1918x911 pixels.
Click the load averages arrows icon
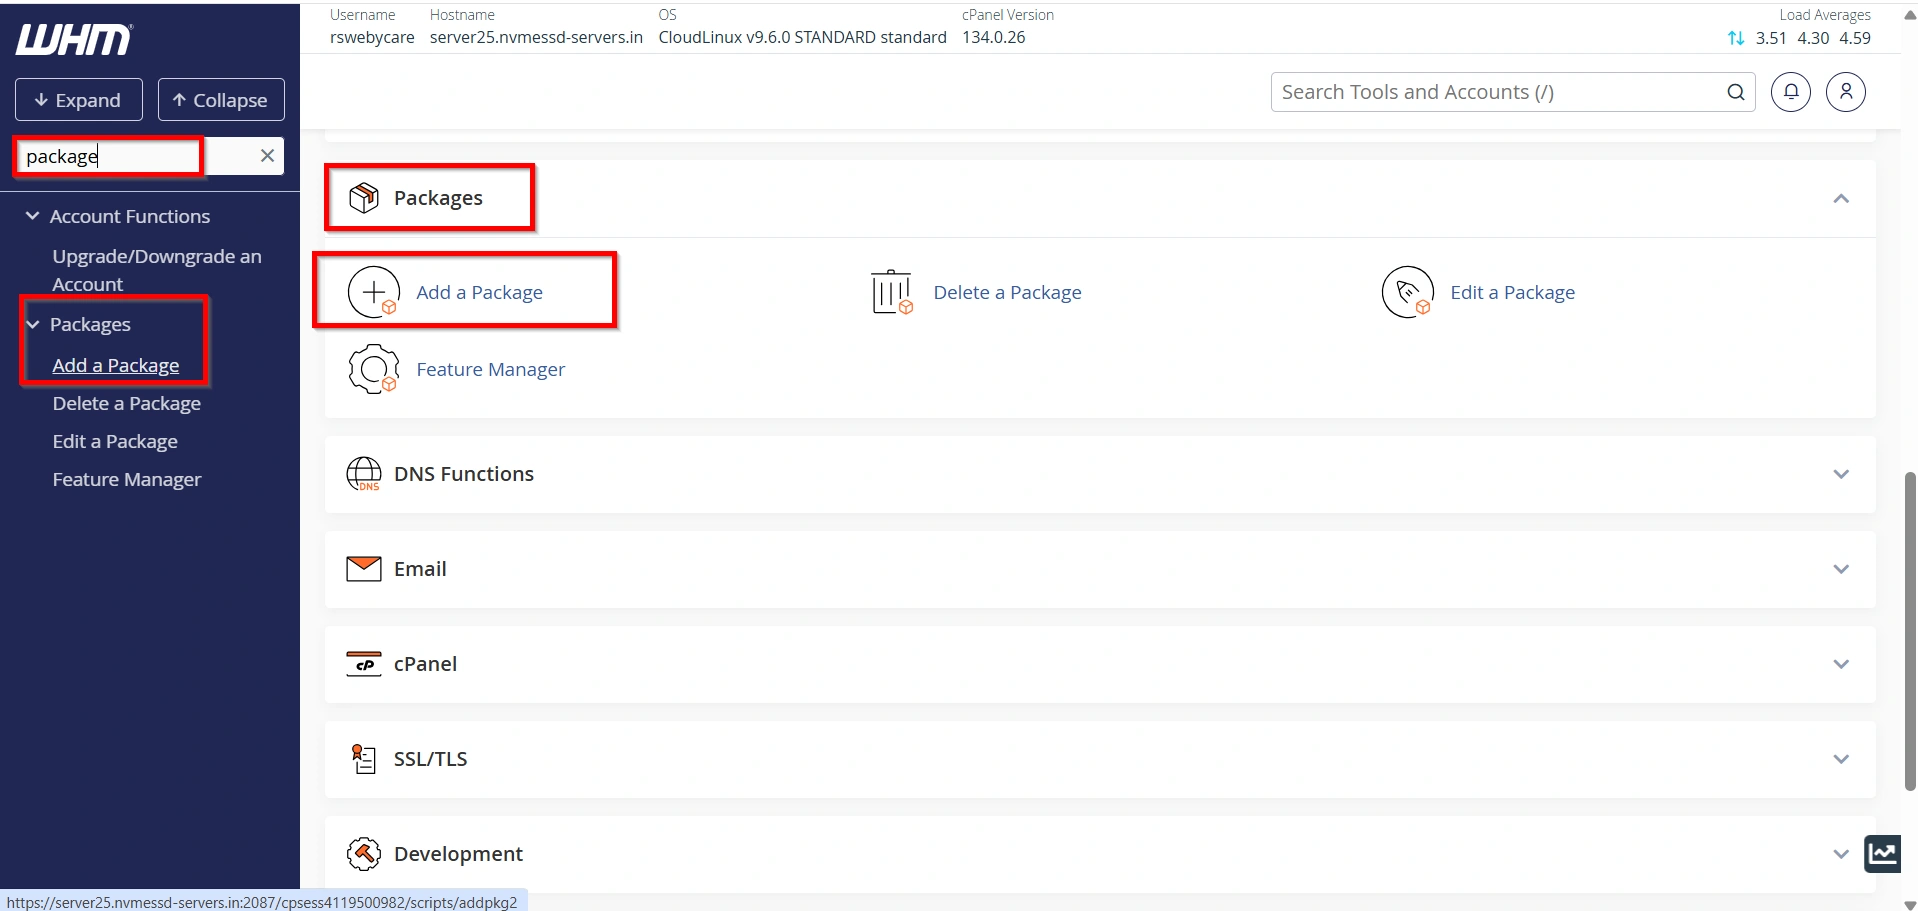(x=1736, y=38)
